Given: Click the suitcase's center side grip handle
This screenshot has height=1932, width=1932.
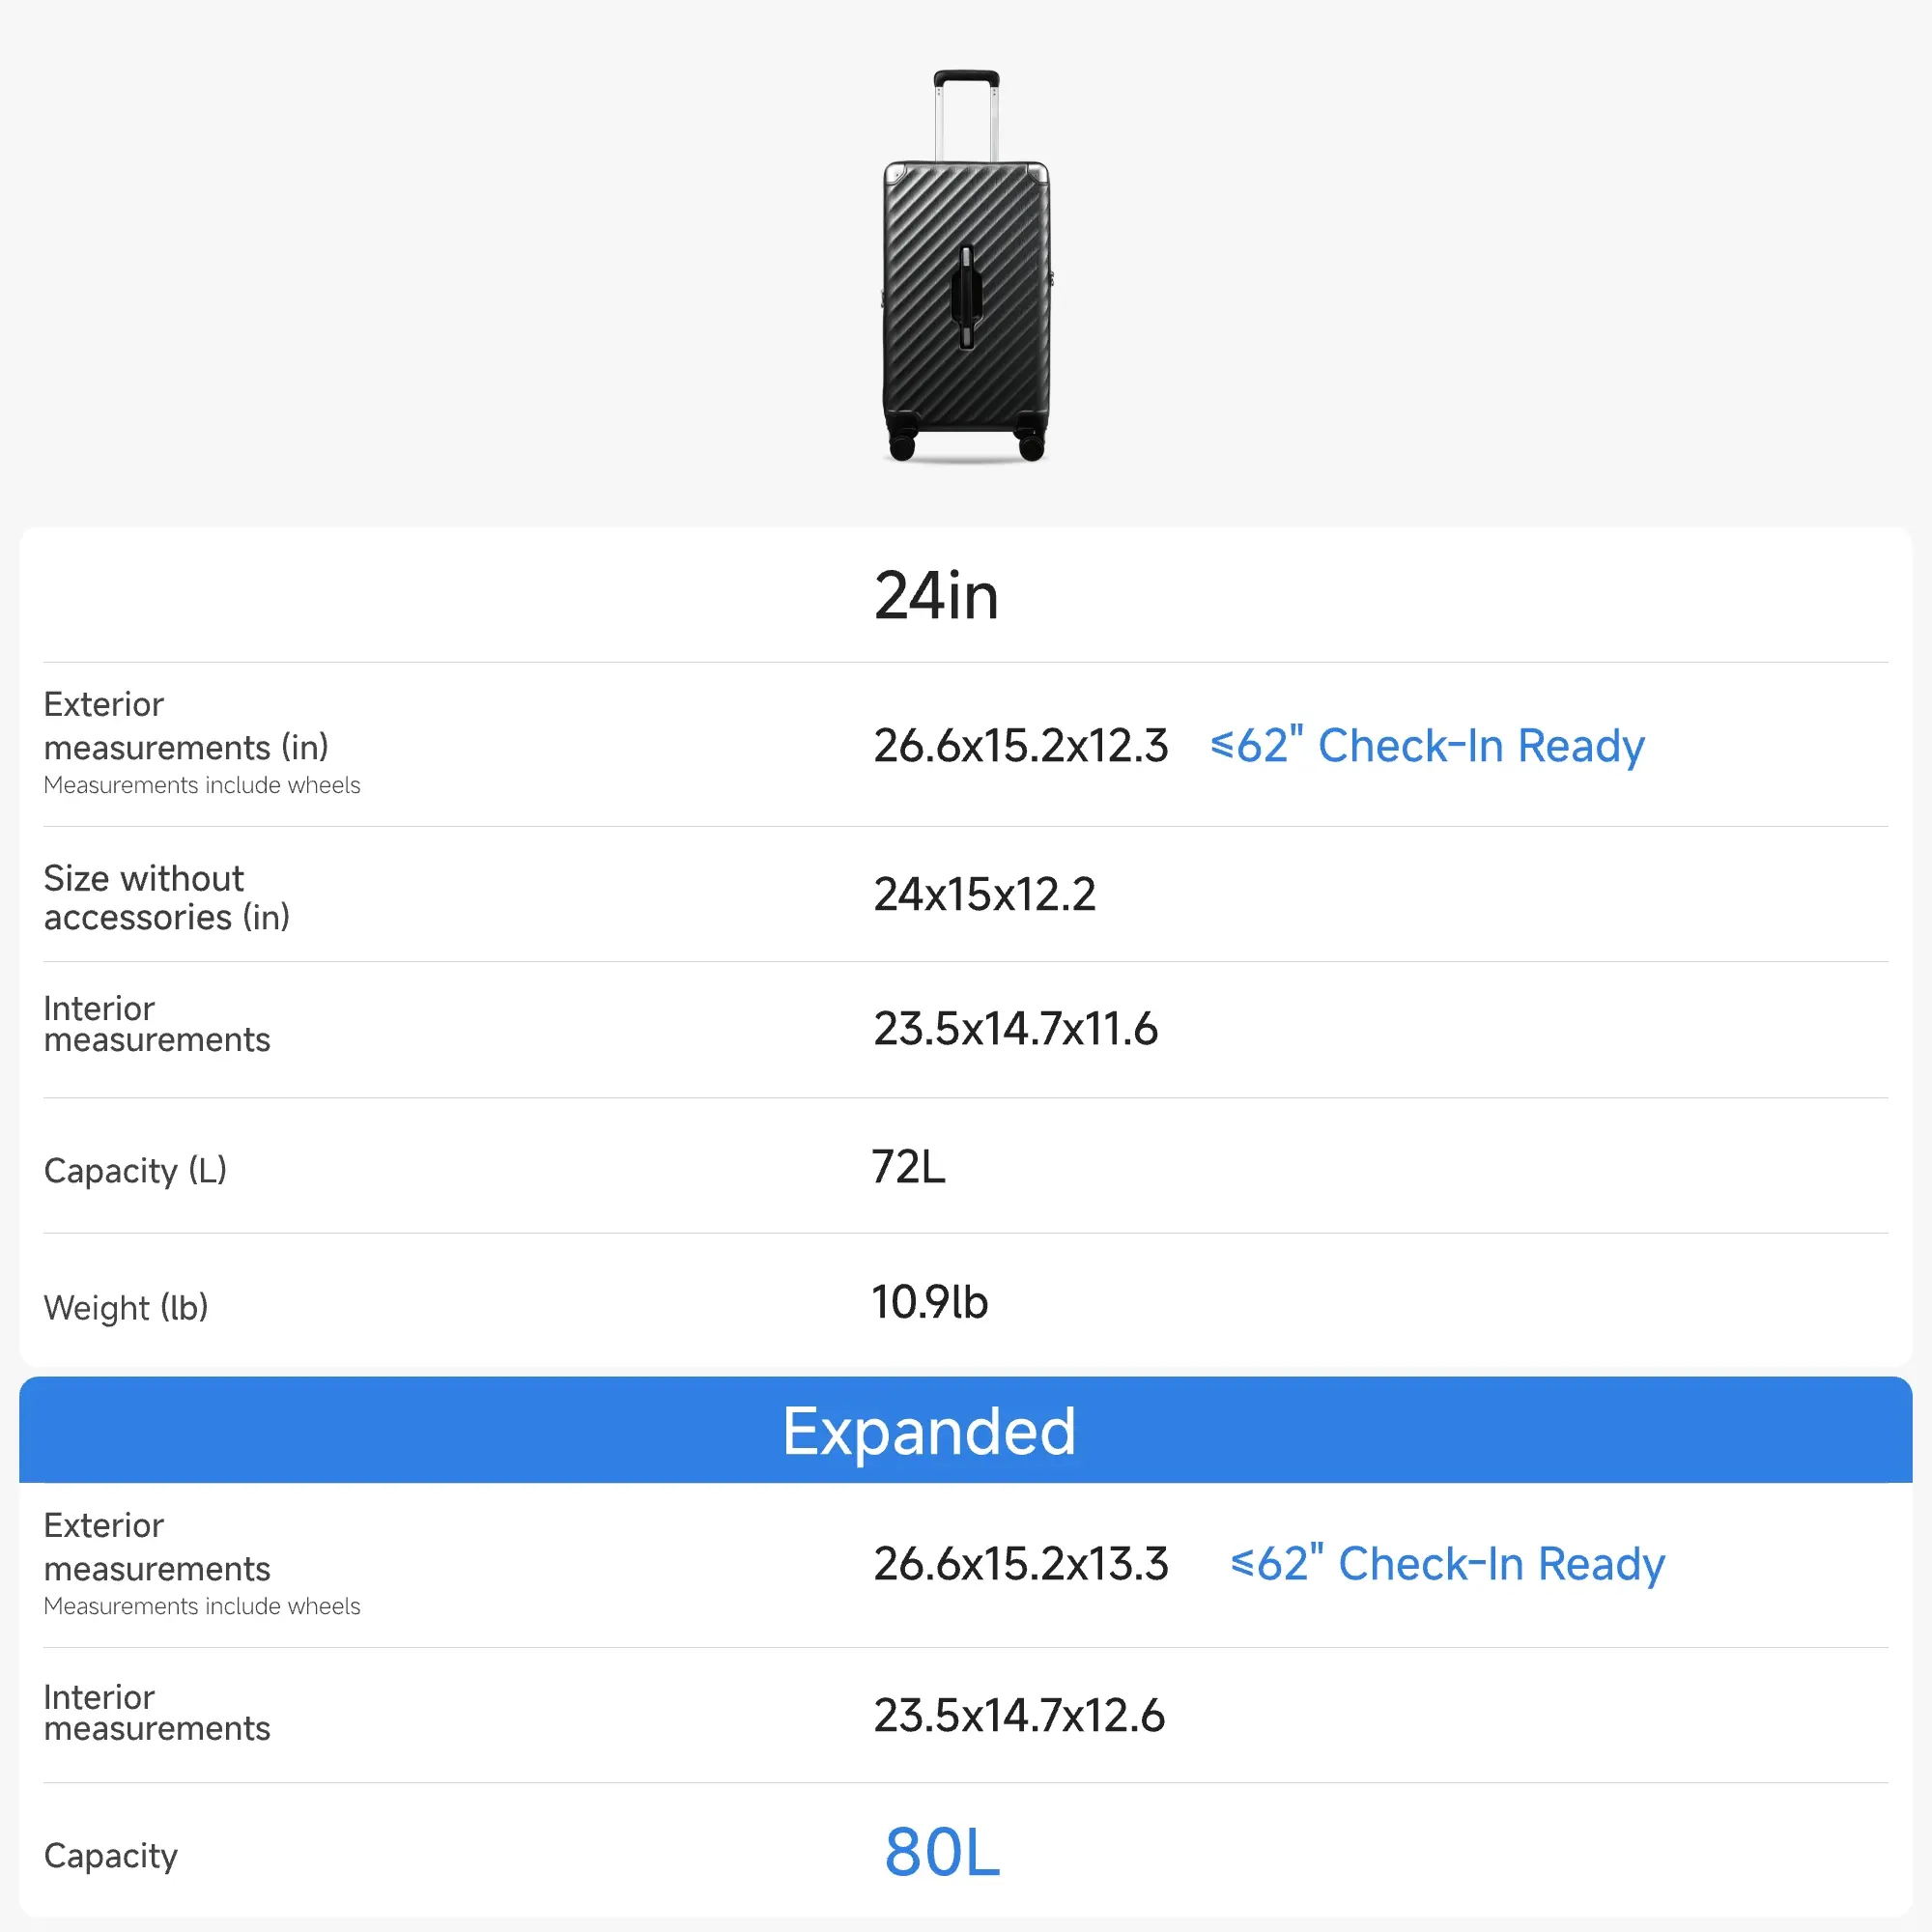Looking at the screenshot, I should 966,297.
